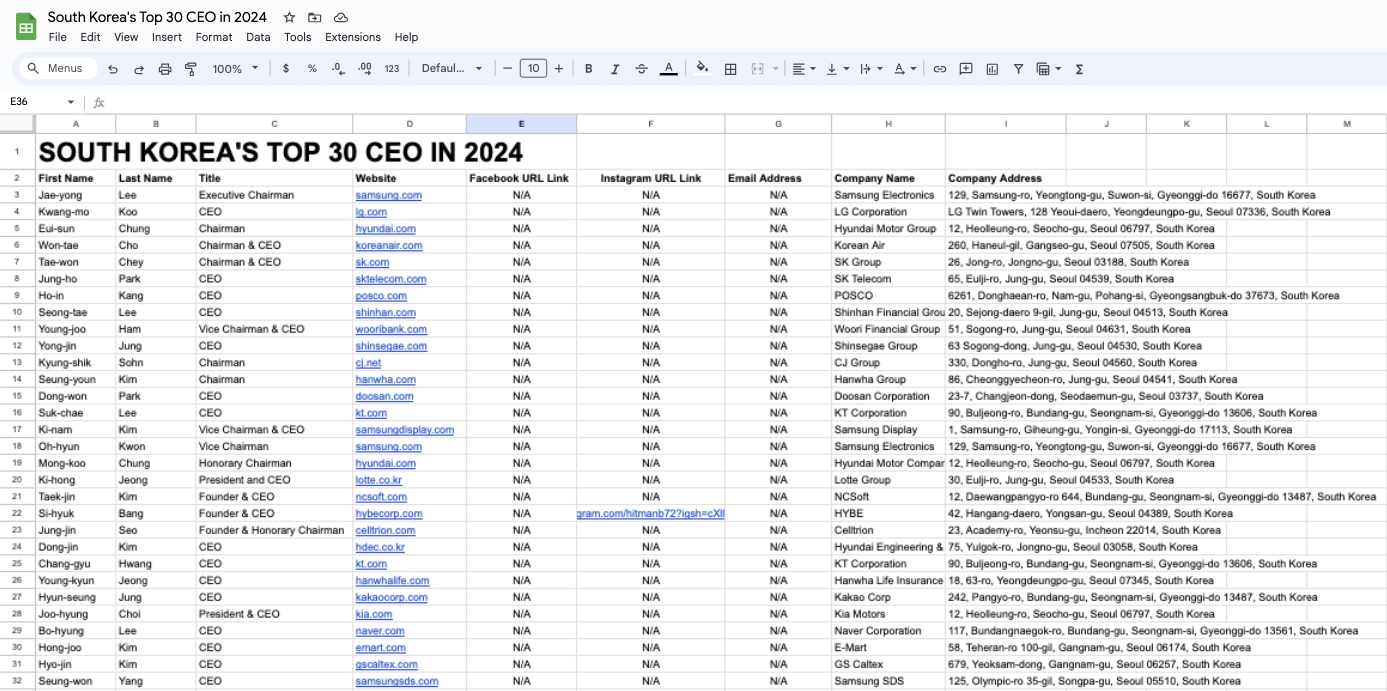This screenshot has height=691, width=1387.
Task: Print the spreadsheet using printer icon
Action: [165, 69]
